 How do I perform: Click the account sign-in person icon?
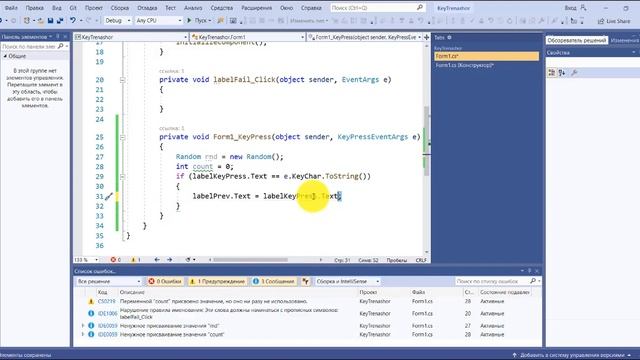584,8
